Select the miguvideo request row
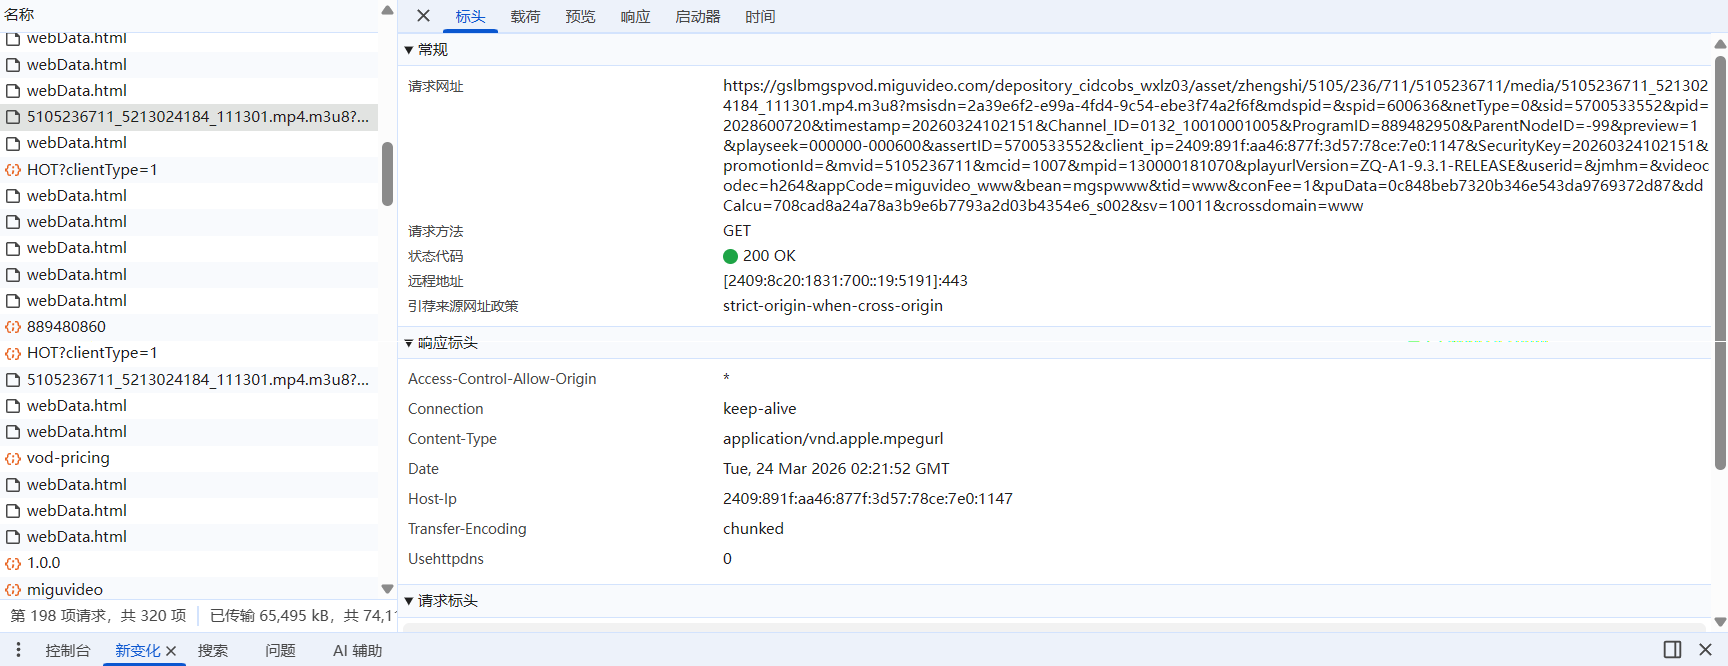The width and height of the screenshot is (1728, 666). 189,589
